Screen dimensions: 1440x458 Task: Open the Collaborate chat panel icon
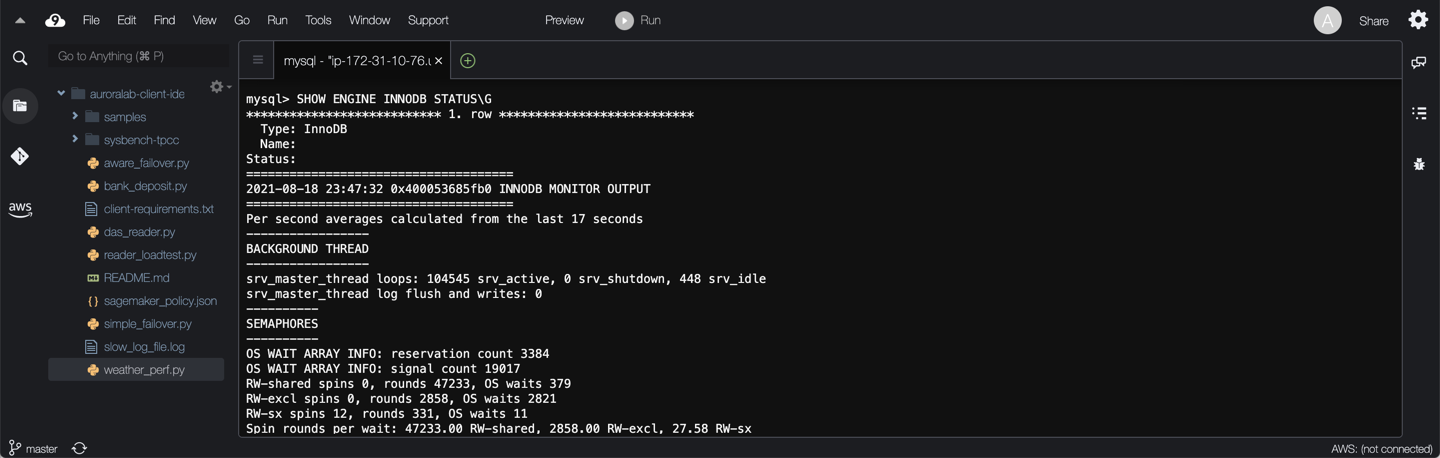tap(1419, 62)
